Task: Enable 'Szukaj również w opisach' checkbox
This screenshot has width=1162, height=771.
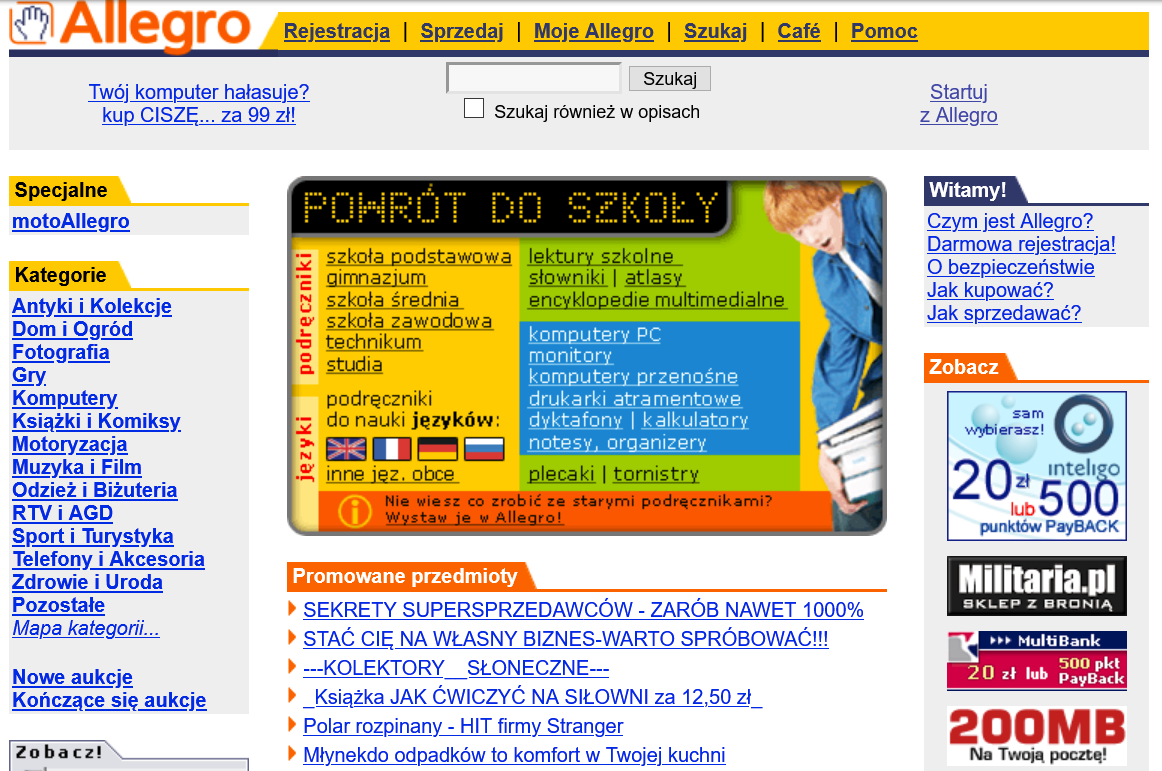Action: click(474, 109)
